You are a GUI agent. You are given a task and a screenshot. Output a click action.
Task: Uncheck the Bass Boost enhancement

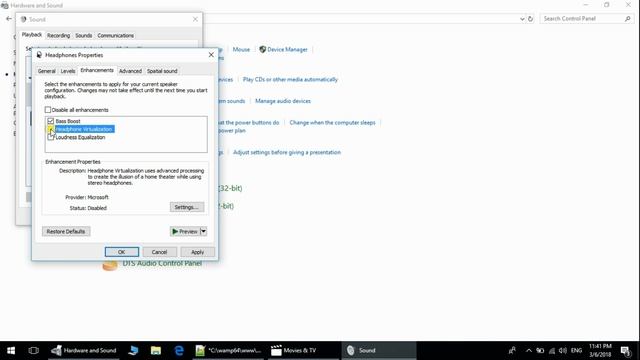point(51,121)
